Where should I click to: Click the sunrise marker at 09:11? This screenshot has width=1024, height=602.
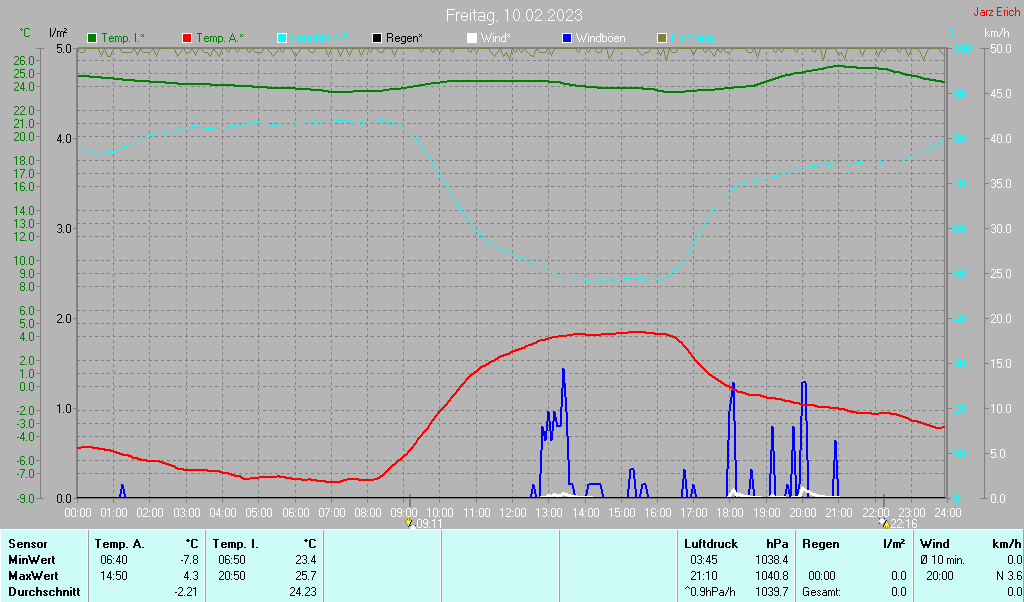(x=409, y=523)
